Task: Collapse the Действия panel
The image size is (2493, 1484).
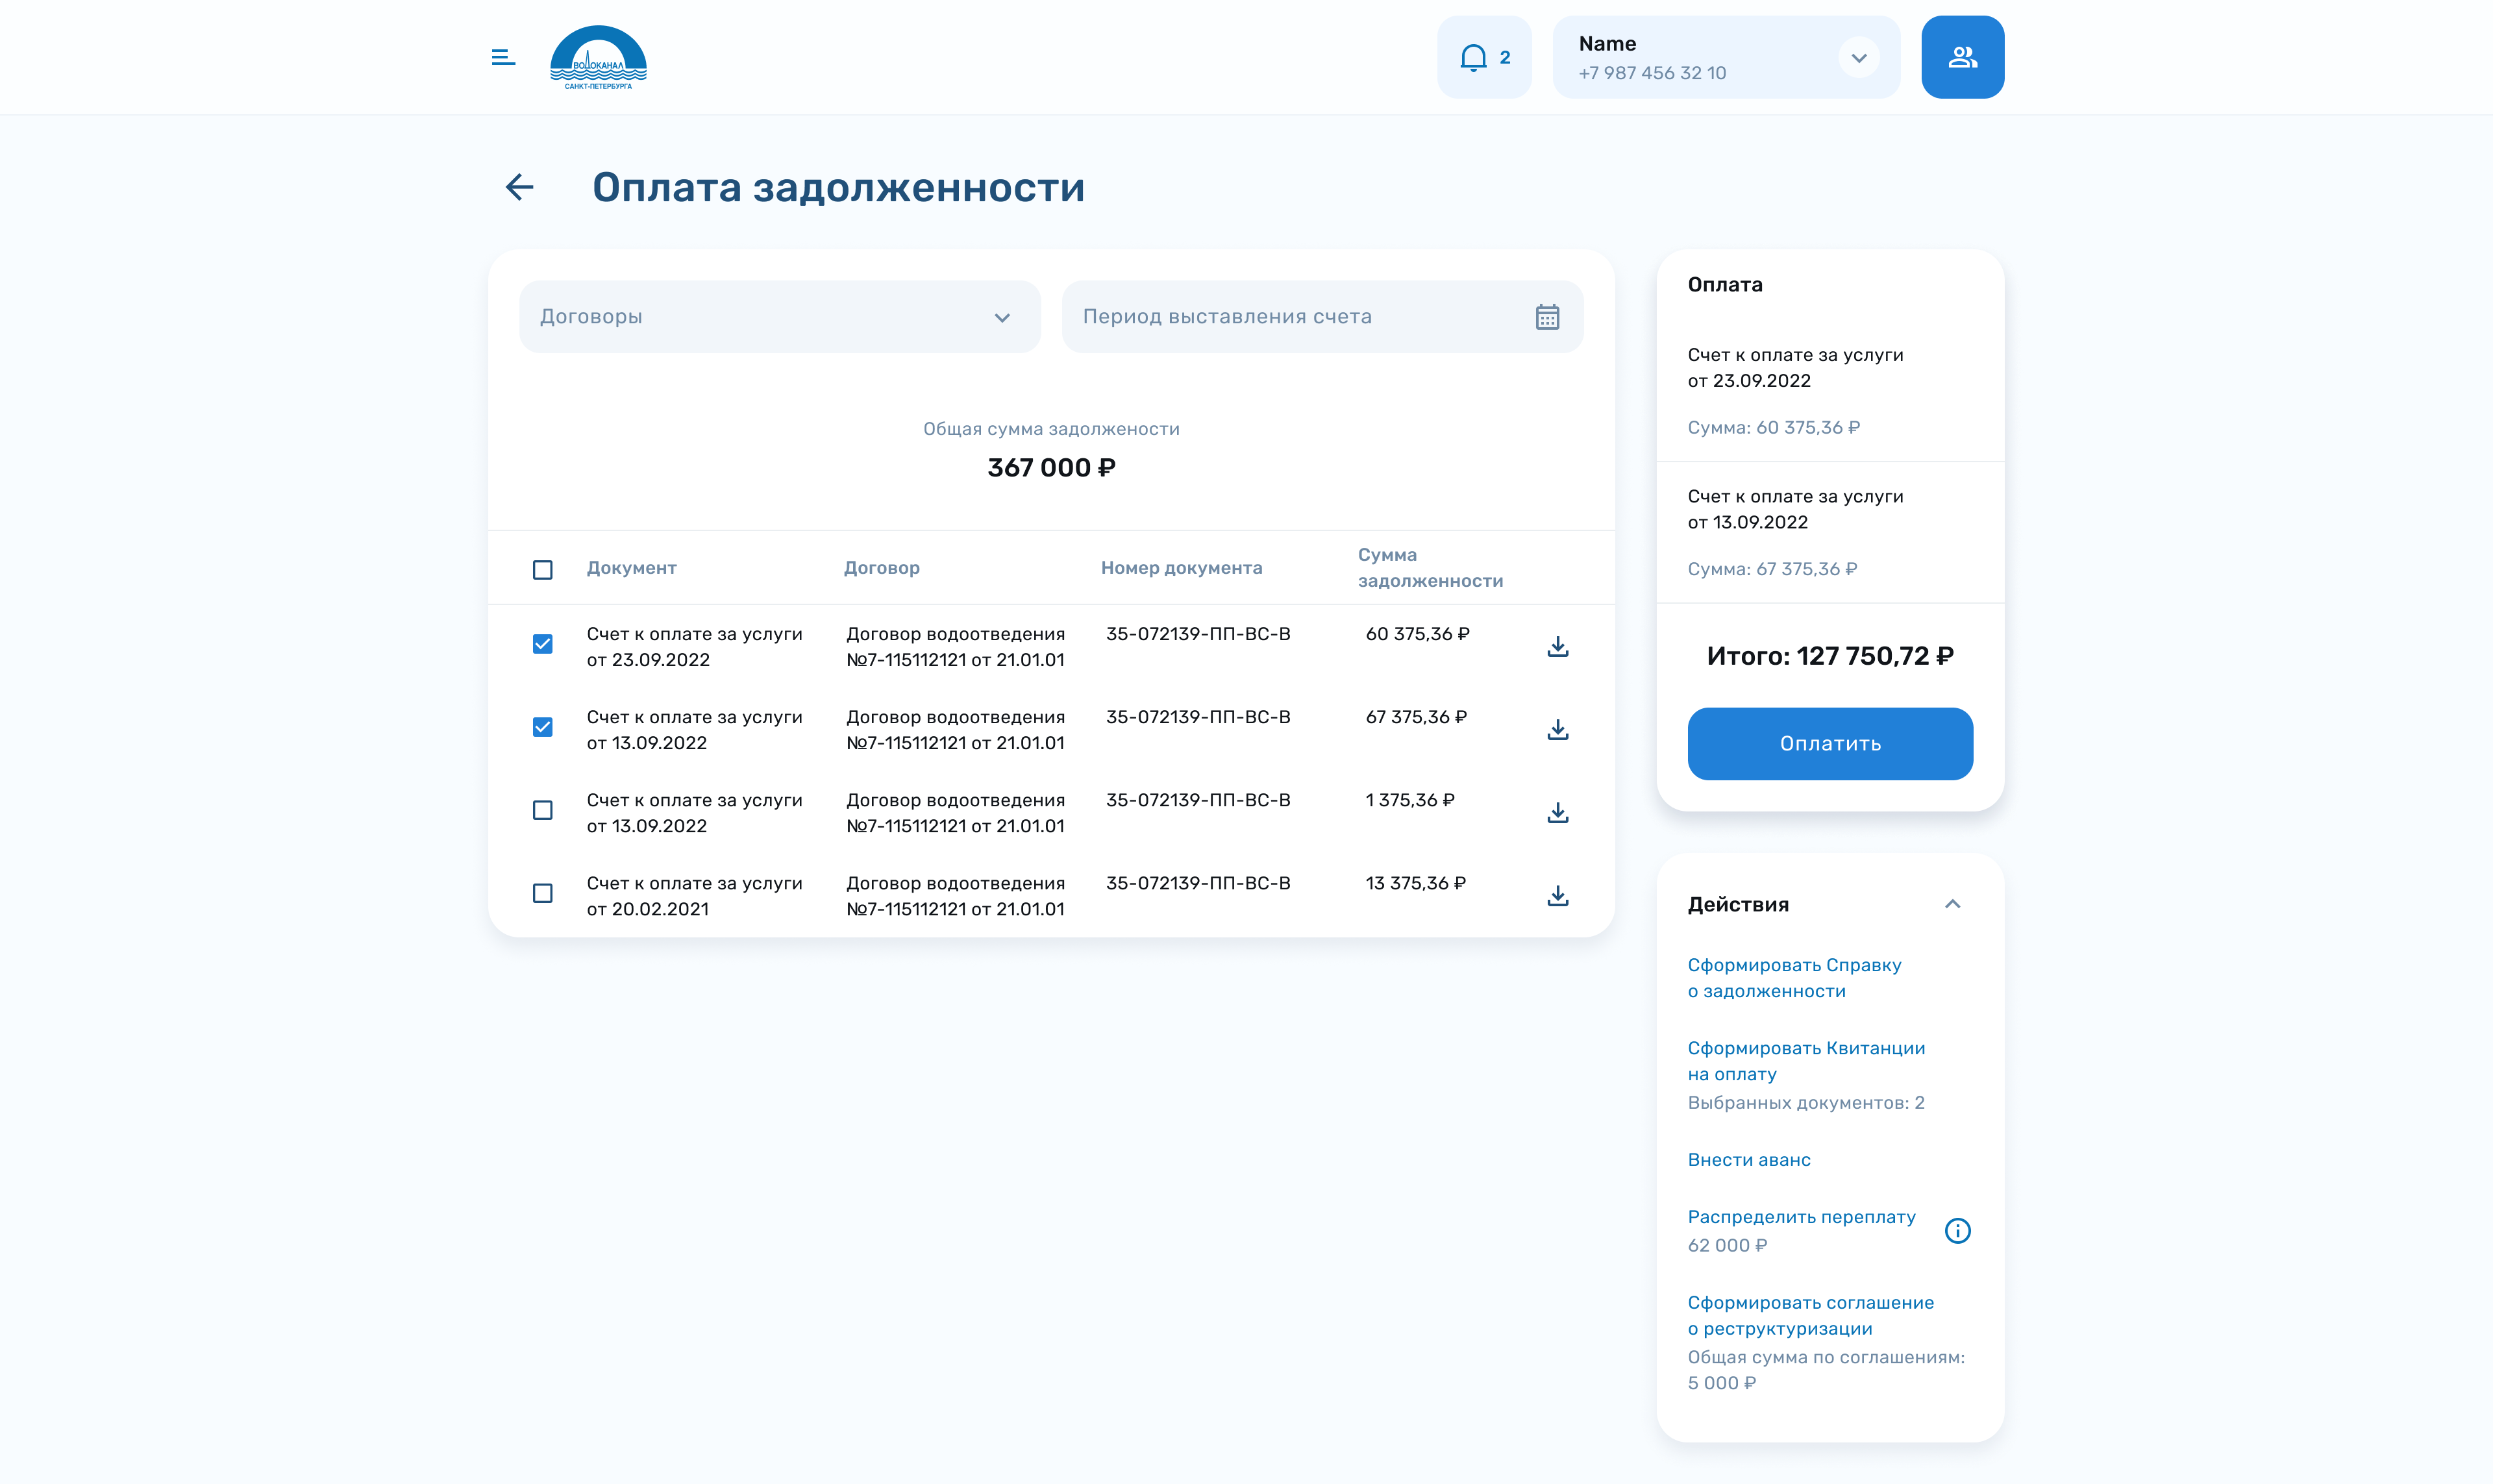Action: [x=1951, y=904]
